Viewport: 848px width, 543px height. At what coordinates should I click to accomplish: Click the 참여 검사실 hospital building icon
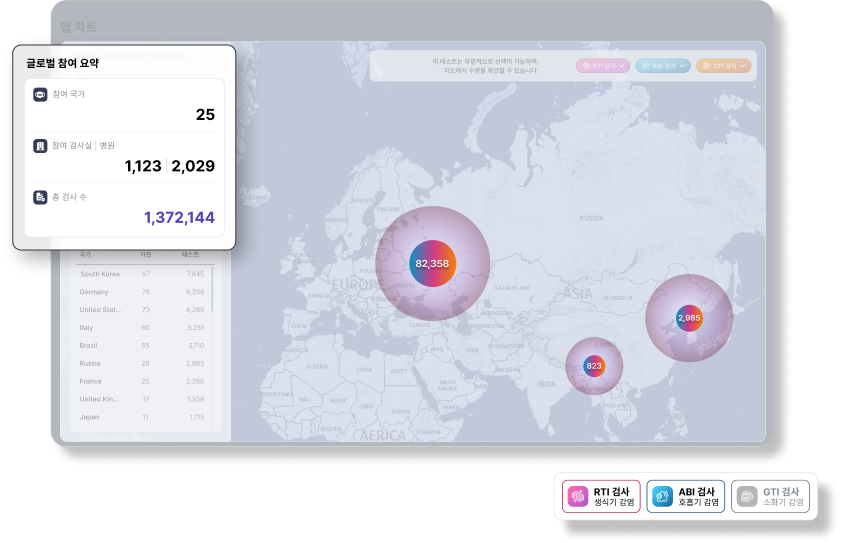[x=40, y=146]
